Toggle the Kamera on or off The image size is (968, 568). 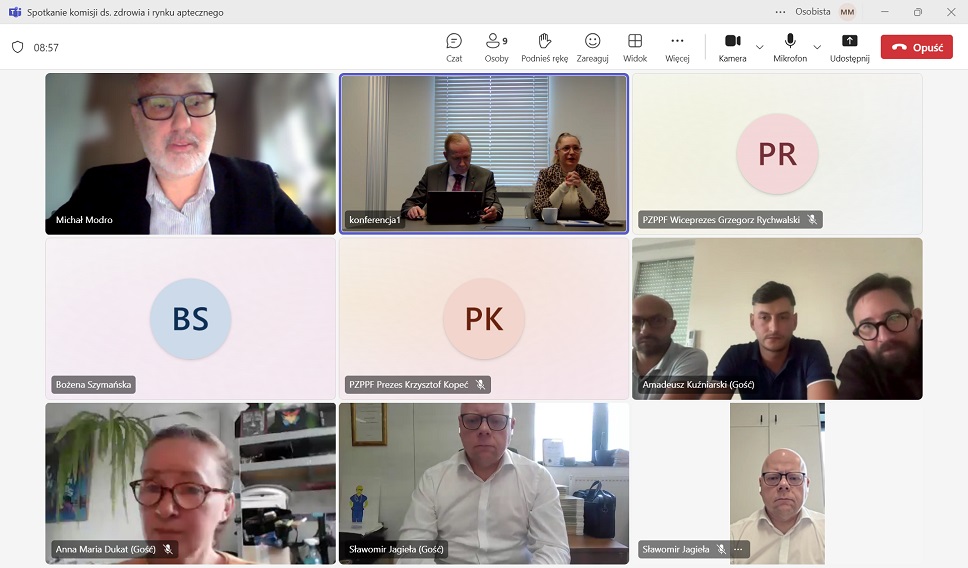(732, 46)
